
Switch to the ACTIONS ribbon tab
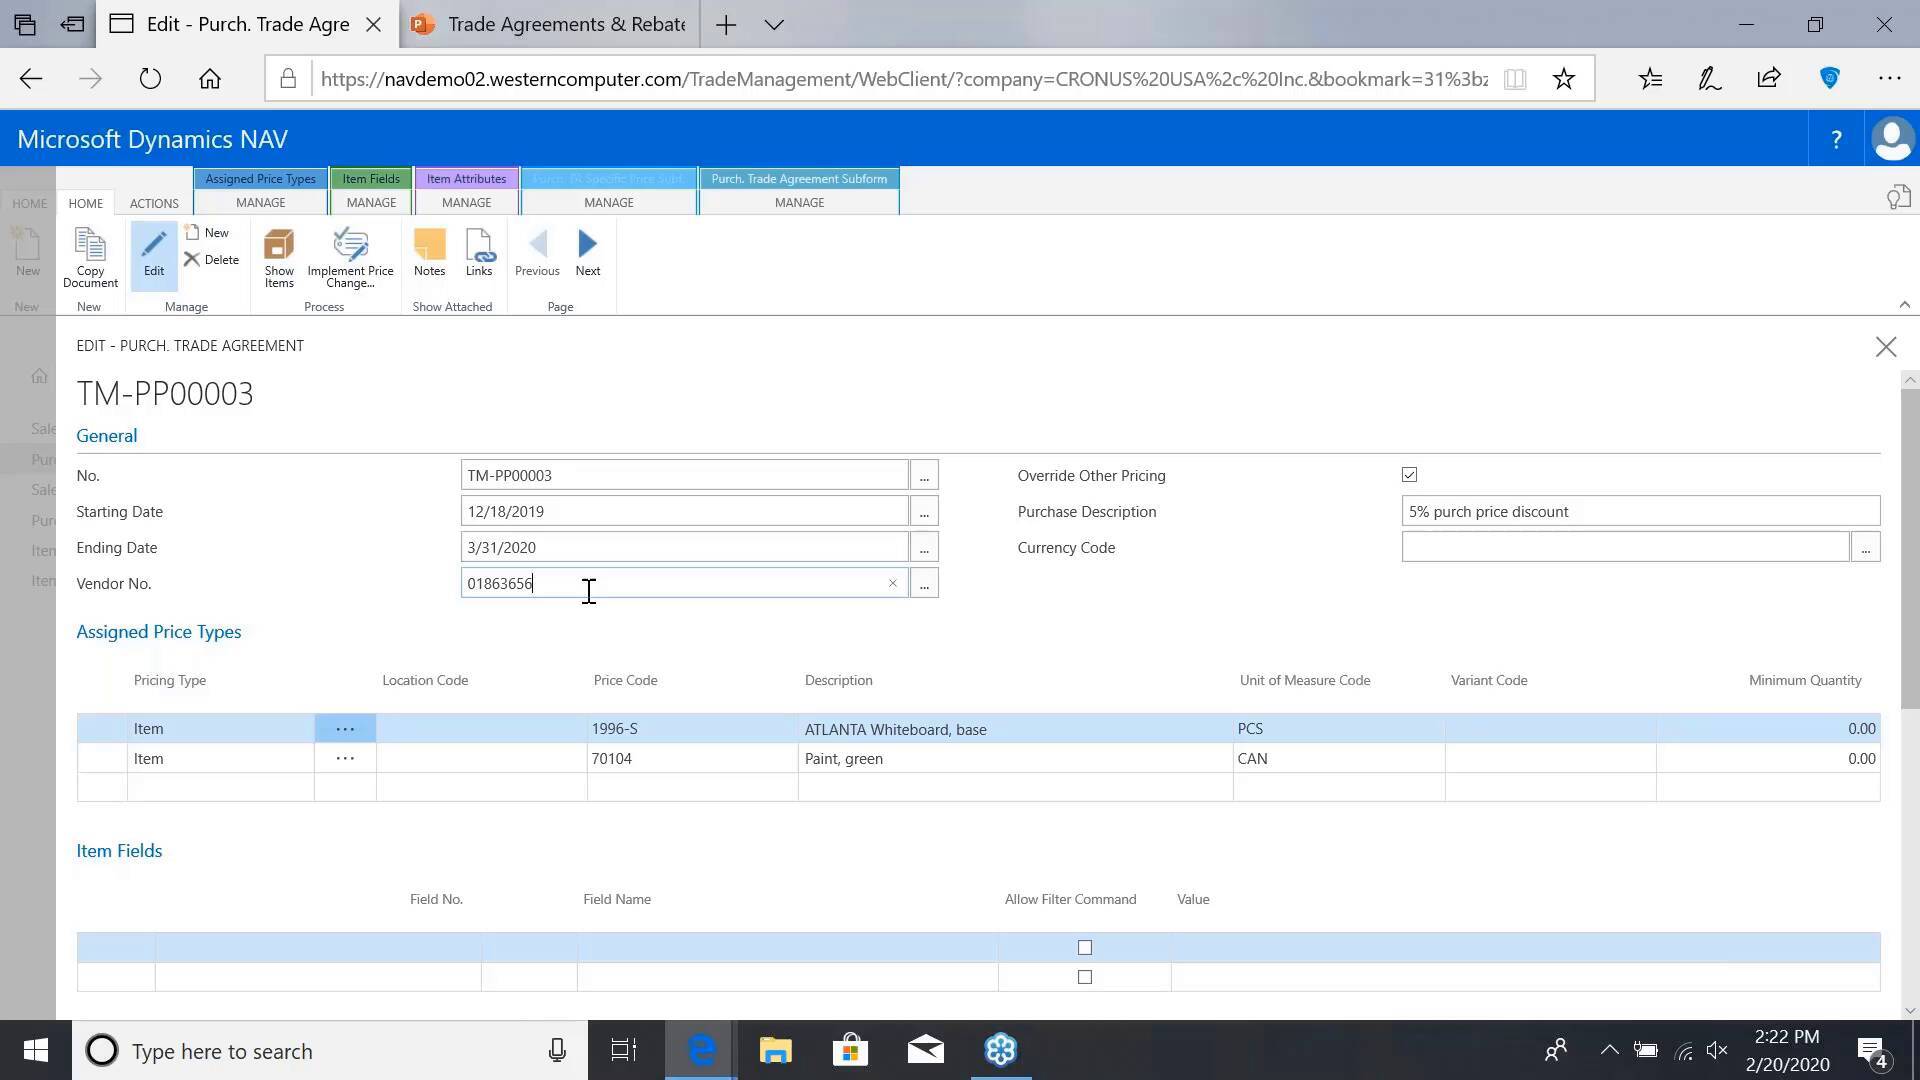point(154,203)
